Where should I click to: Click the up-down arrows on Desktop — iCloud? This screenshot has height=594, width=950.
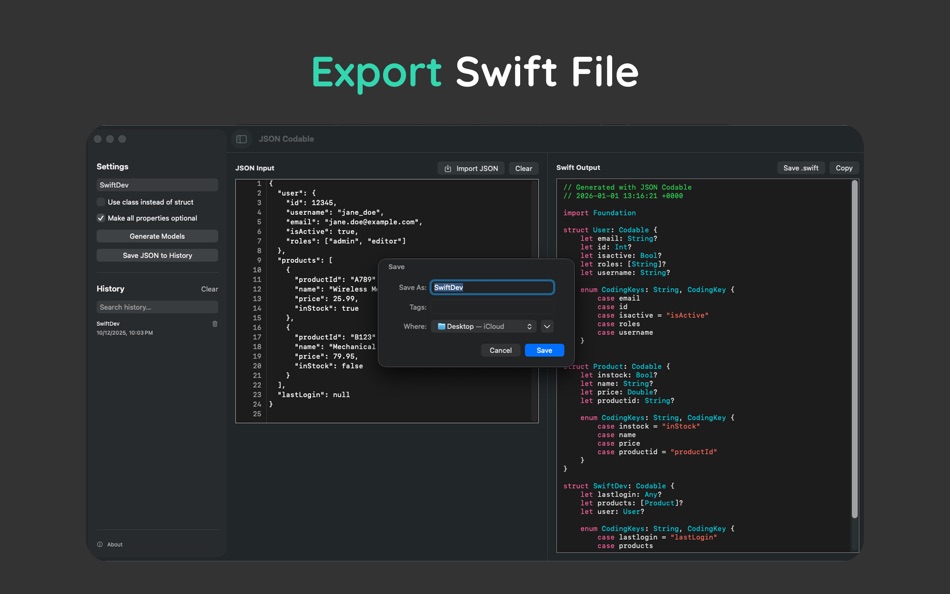[529, 326]
